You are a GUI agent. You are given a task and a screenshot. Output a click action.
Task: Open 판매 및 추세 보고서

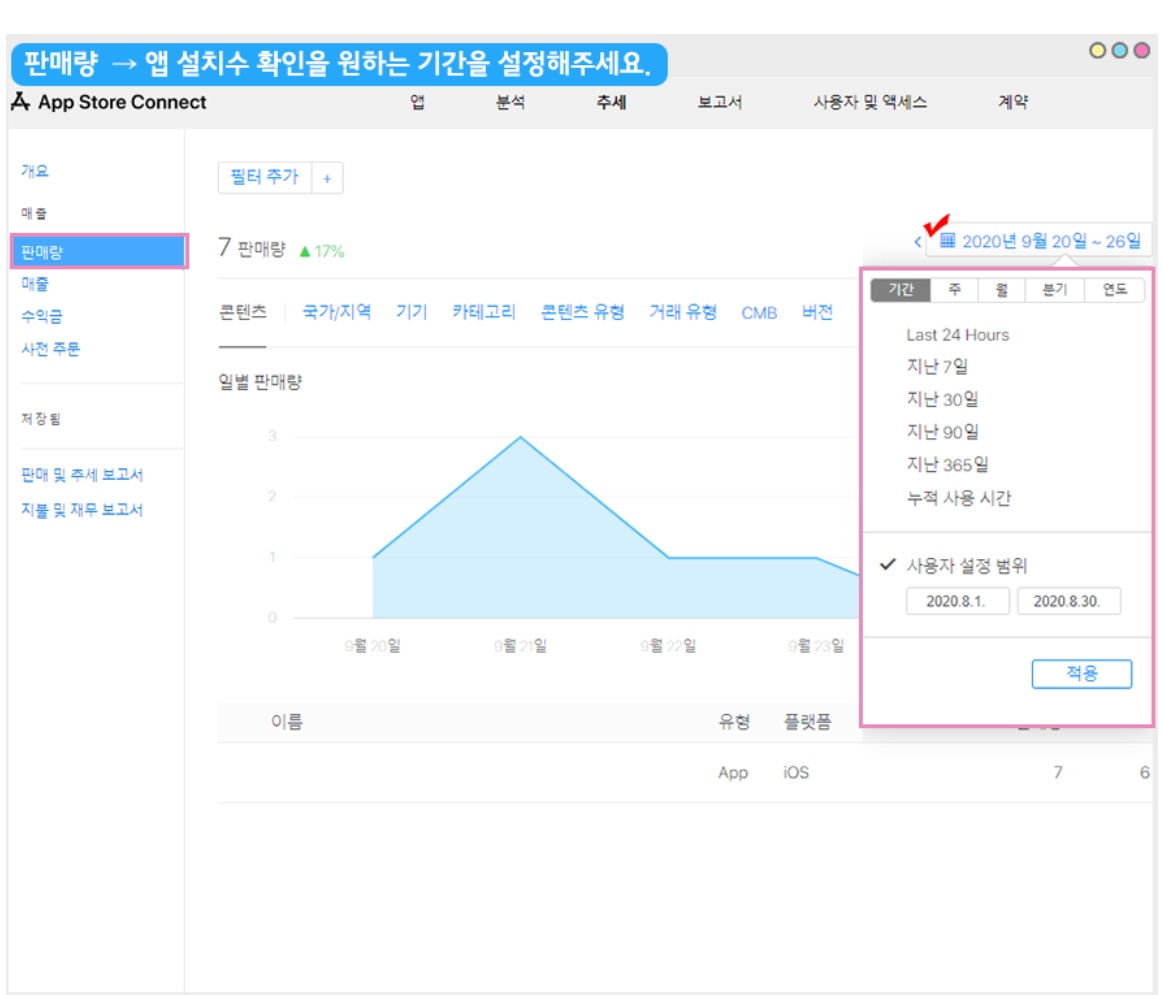coord(82,475)
